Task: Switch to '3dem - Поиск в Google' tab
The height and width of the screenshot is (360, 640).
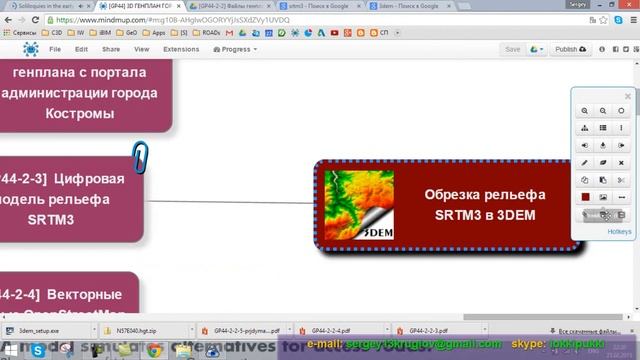Action: (x=410, y=6)
